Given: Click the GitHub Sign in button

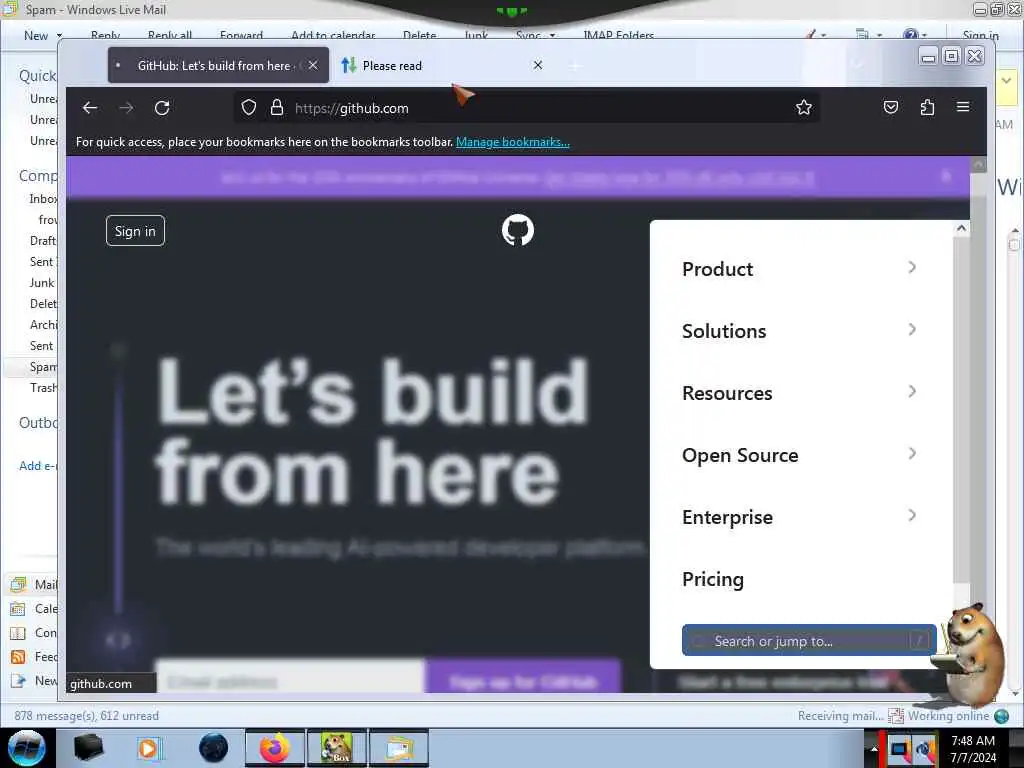Looking at the screenshot, I should (135, 231).
